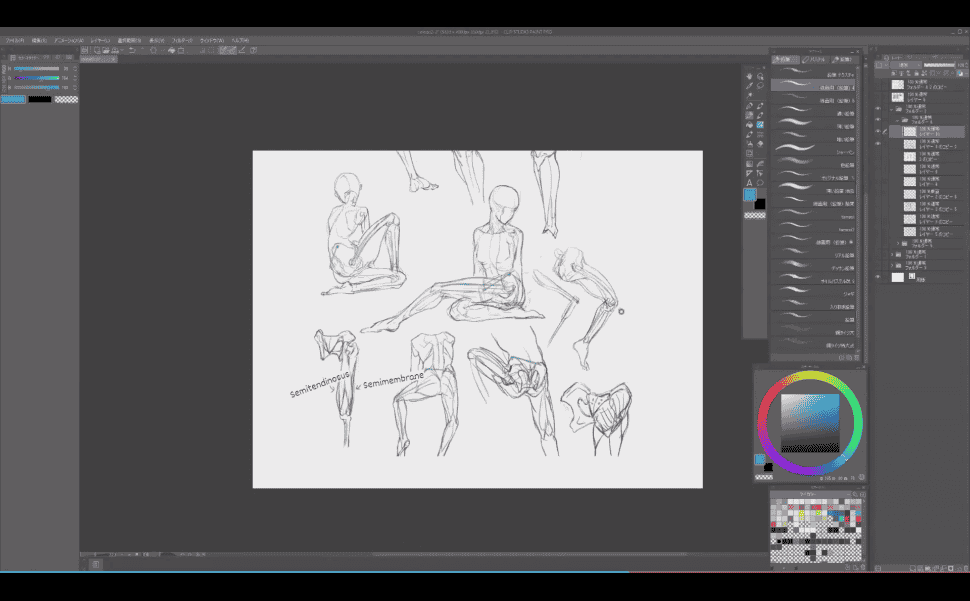Toggle visibility eye of paper layer
Screen dimensions: 970x601
pos(878,277)
